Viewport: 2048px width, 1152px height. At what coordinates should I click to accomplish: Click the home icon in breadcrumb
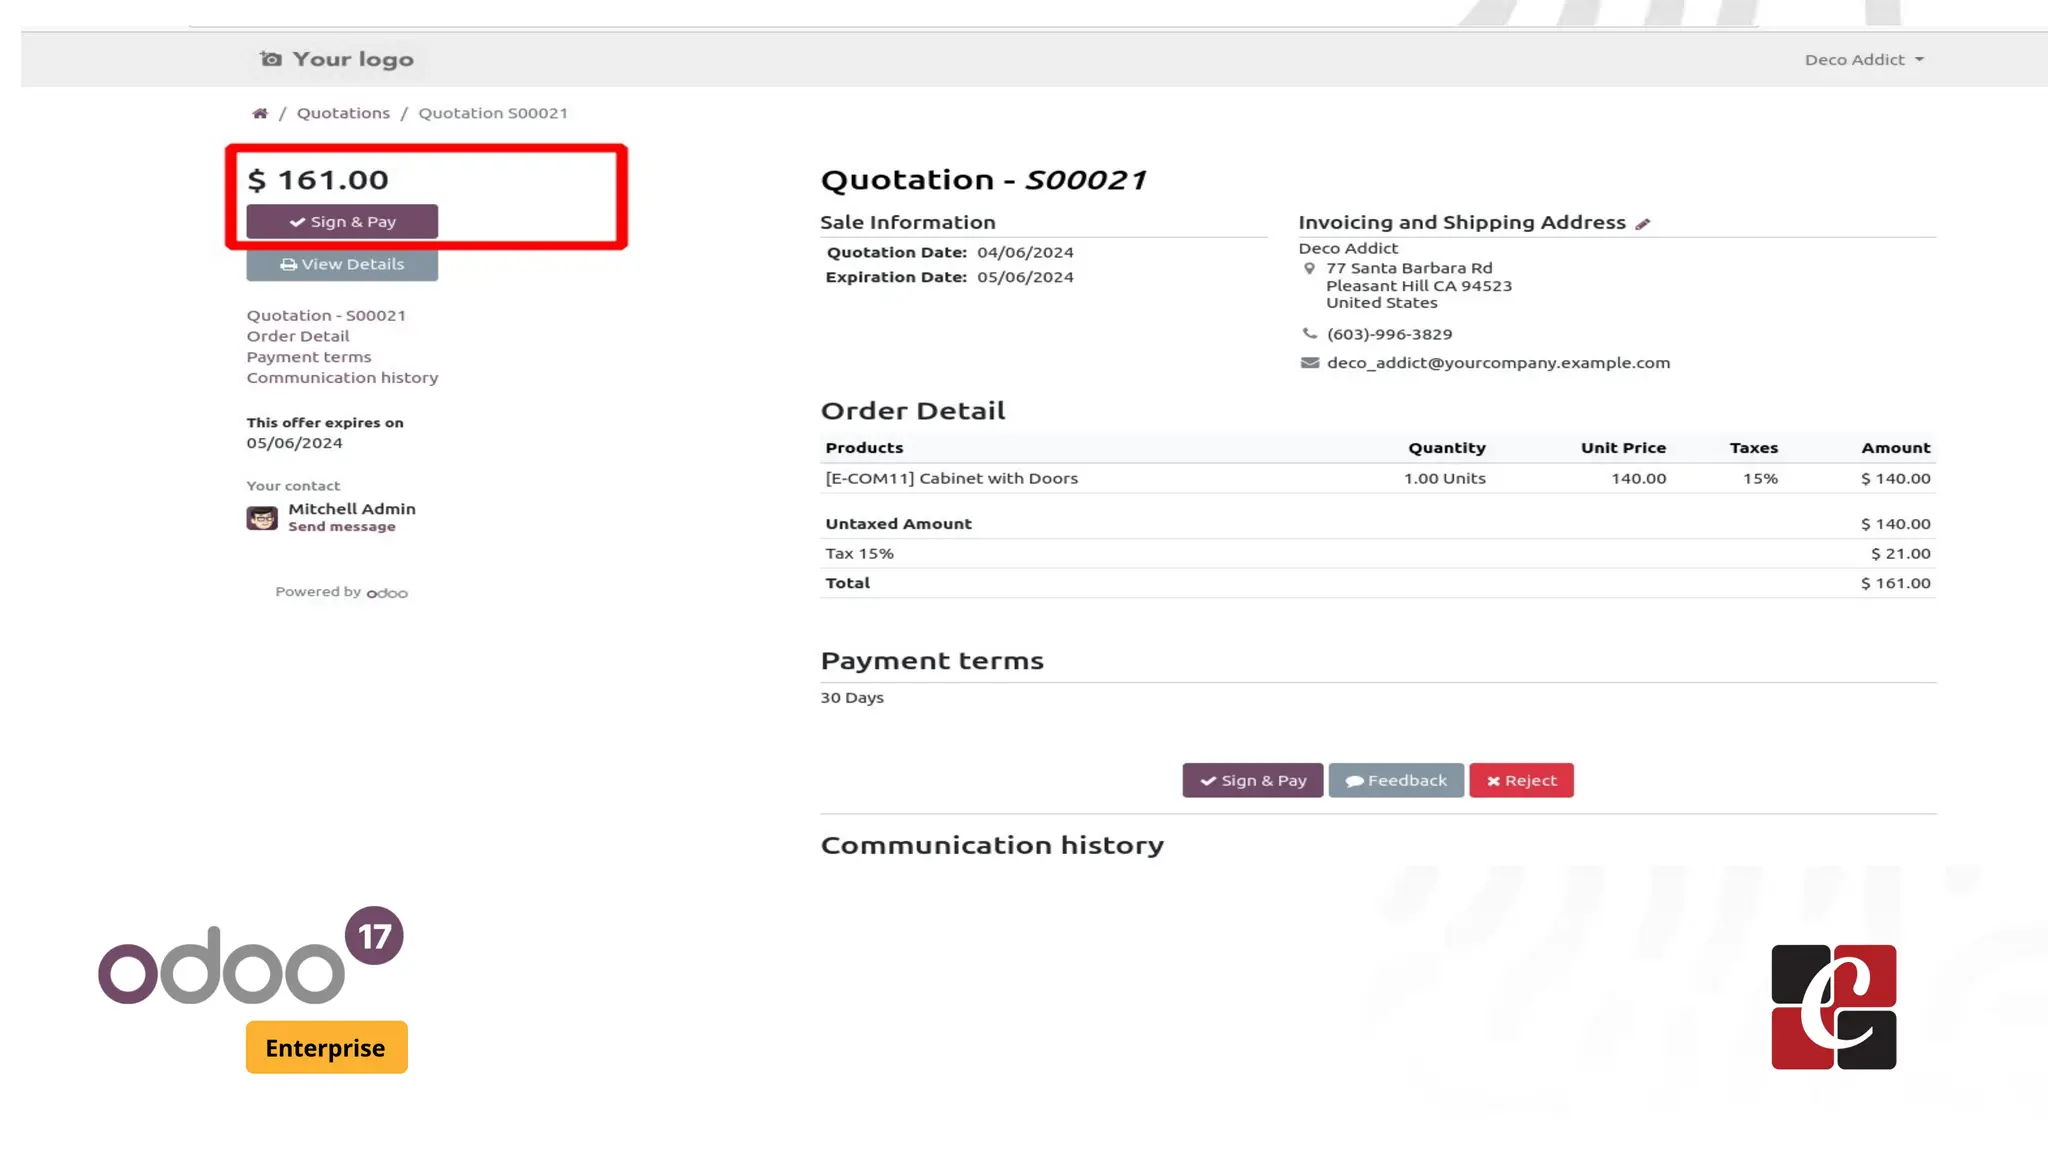click(x=260, y=113)
